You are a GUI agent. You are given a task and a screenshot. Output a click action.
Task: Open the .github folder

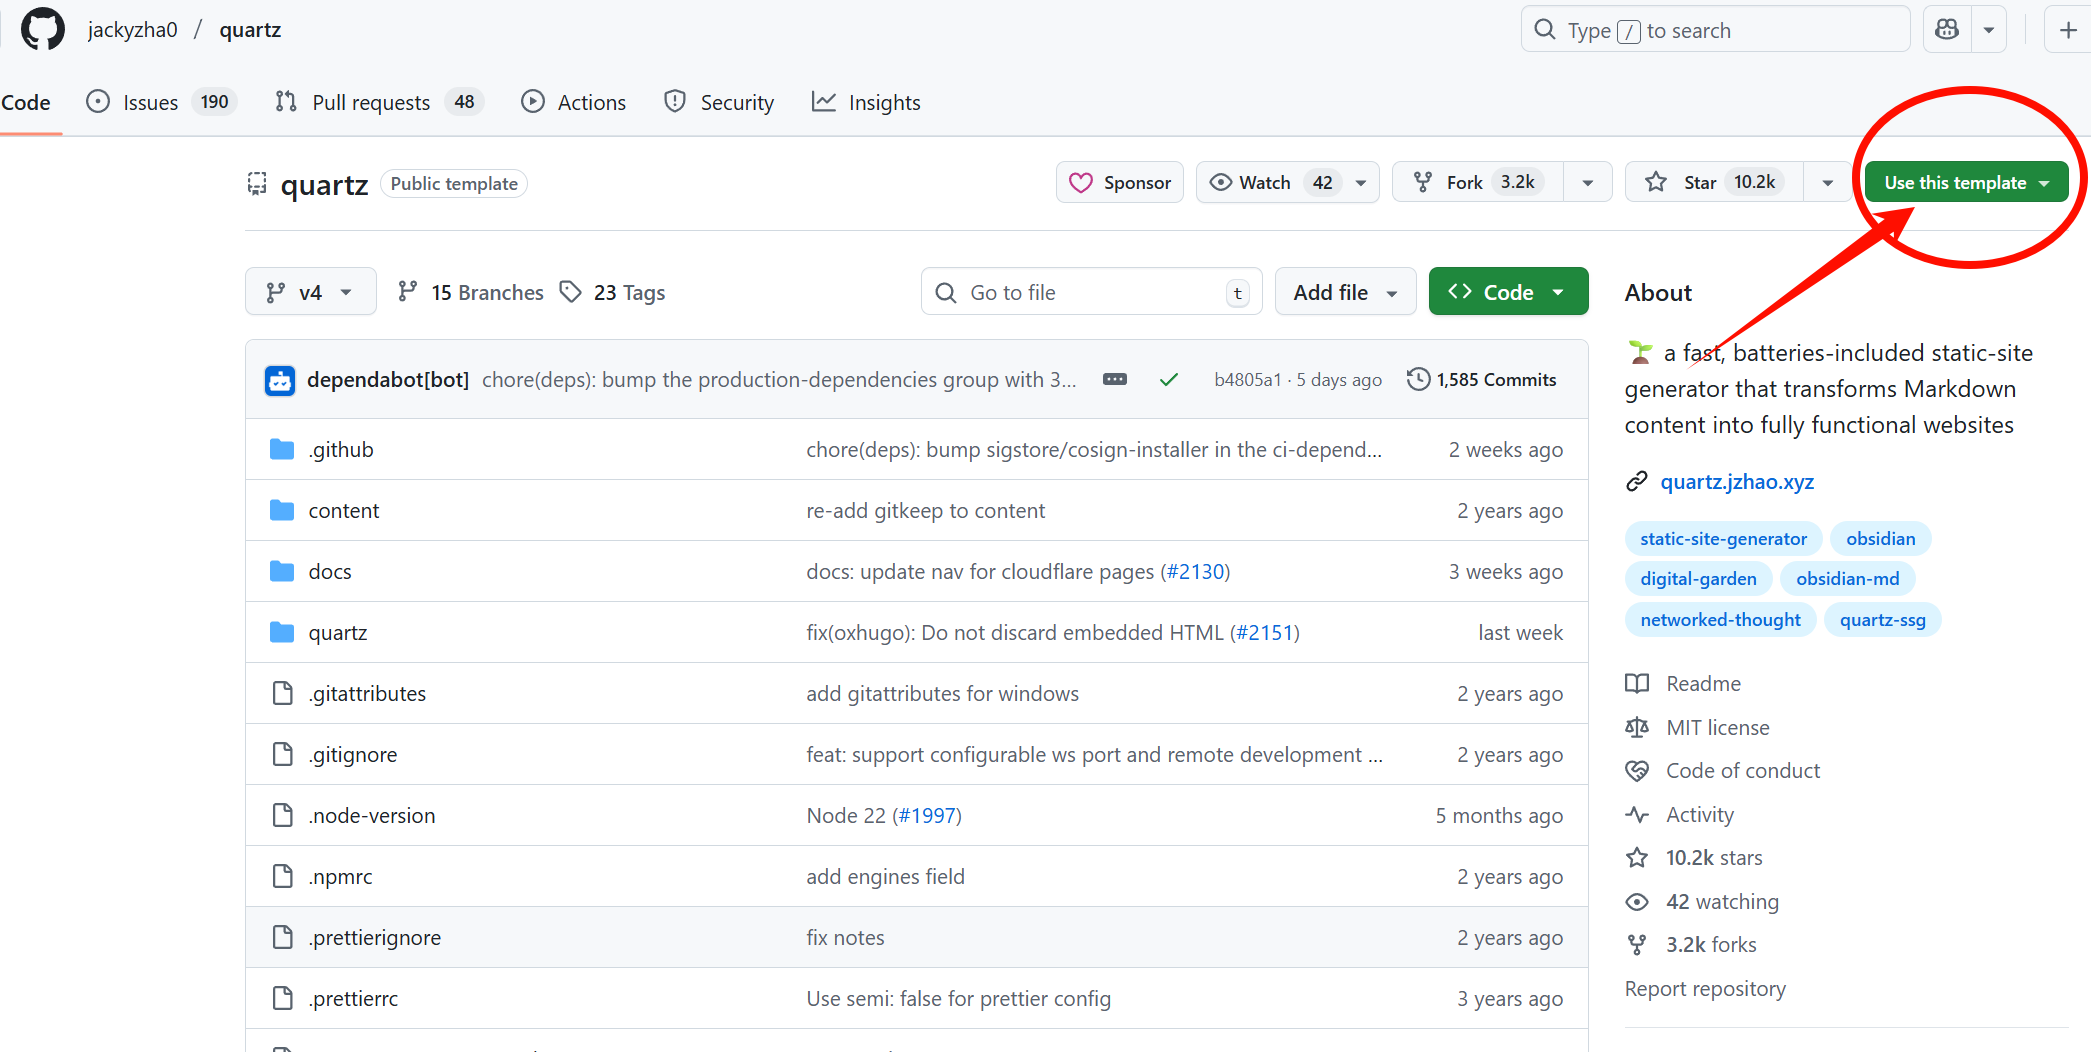(341, 450)
